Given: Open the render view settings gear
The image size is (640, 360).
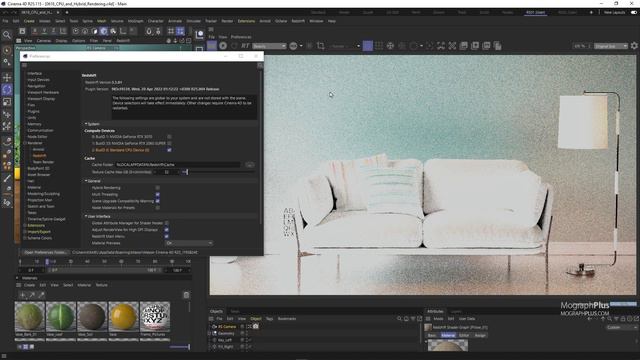Looking at the screenshot, I should pos(634,46).
